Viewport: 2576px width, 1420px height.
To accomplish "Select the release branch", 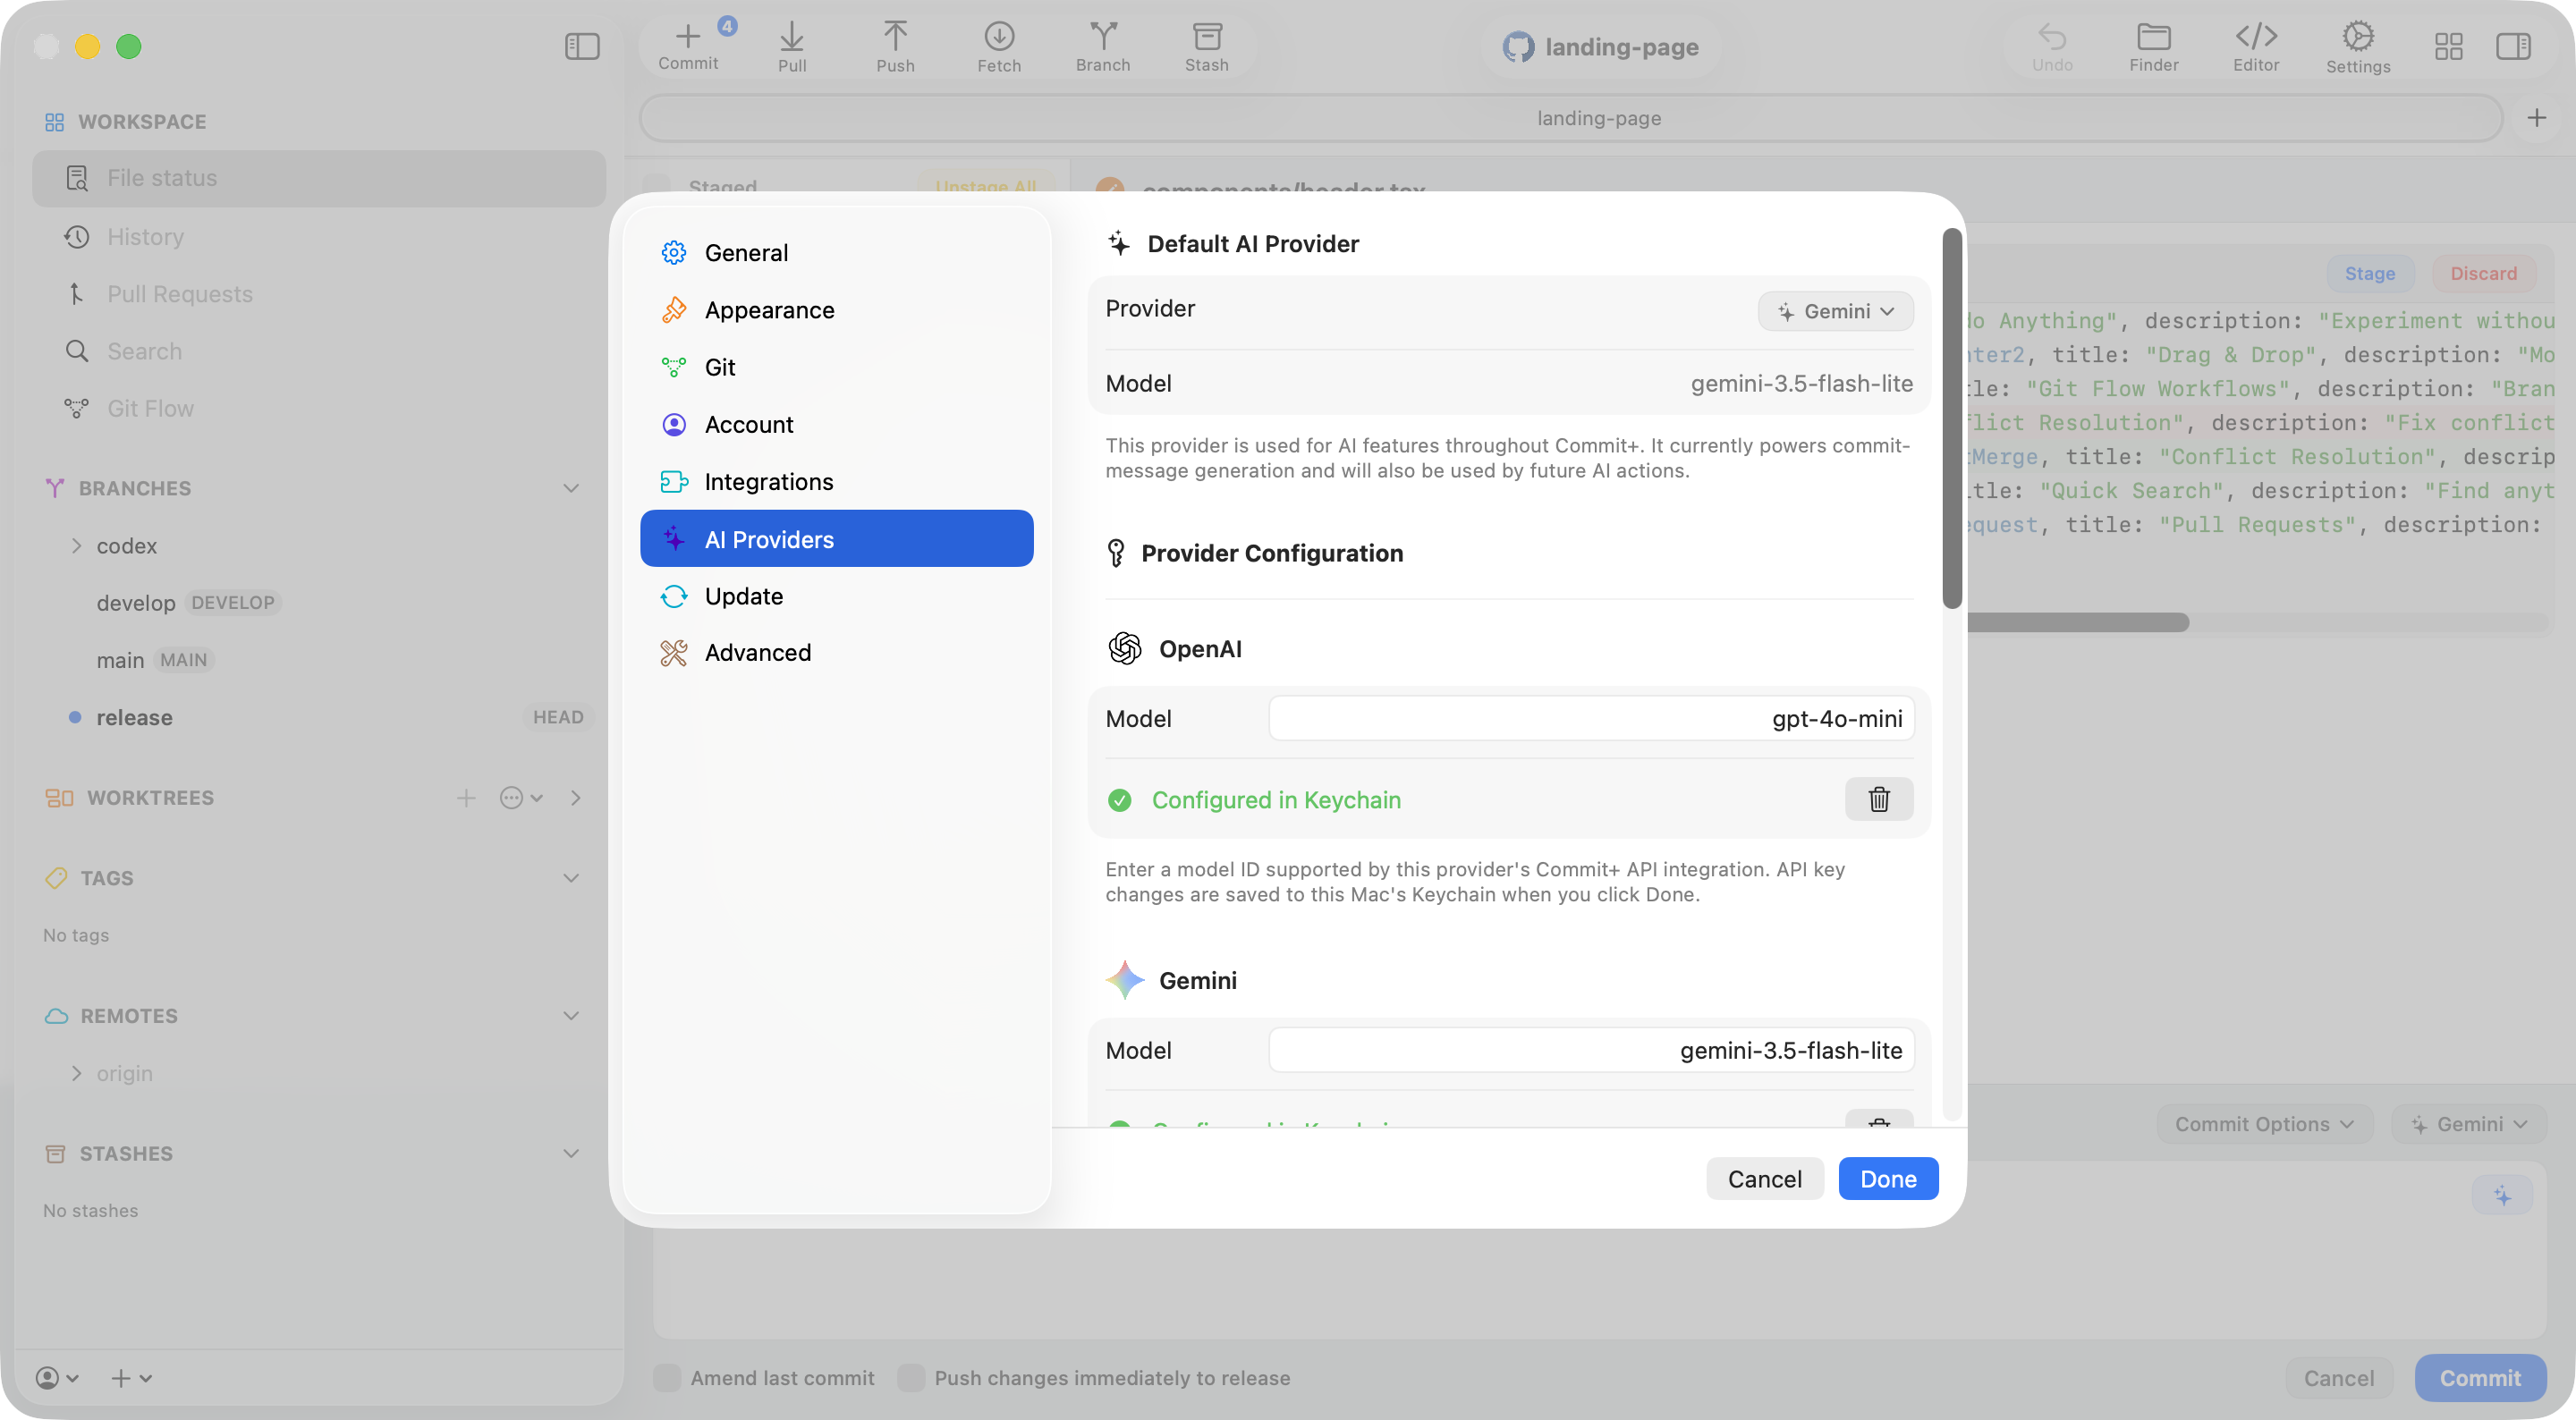I will (x=134, y=717).
